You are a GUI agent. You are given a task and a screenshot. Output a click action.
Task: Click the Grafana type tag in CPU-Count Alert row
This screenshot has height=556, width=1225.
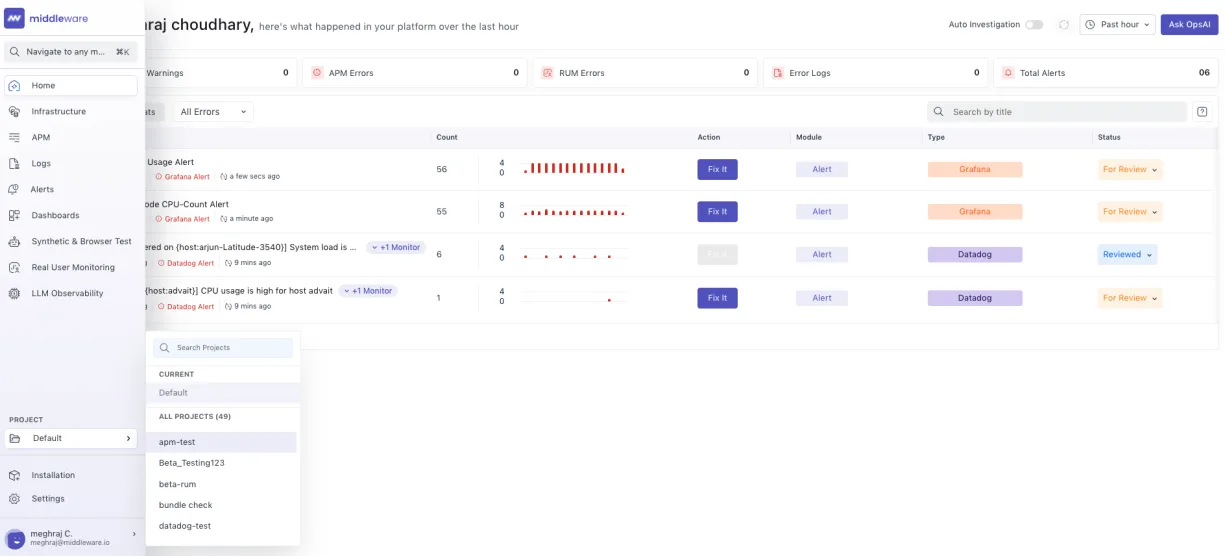(x=975, y=212)
